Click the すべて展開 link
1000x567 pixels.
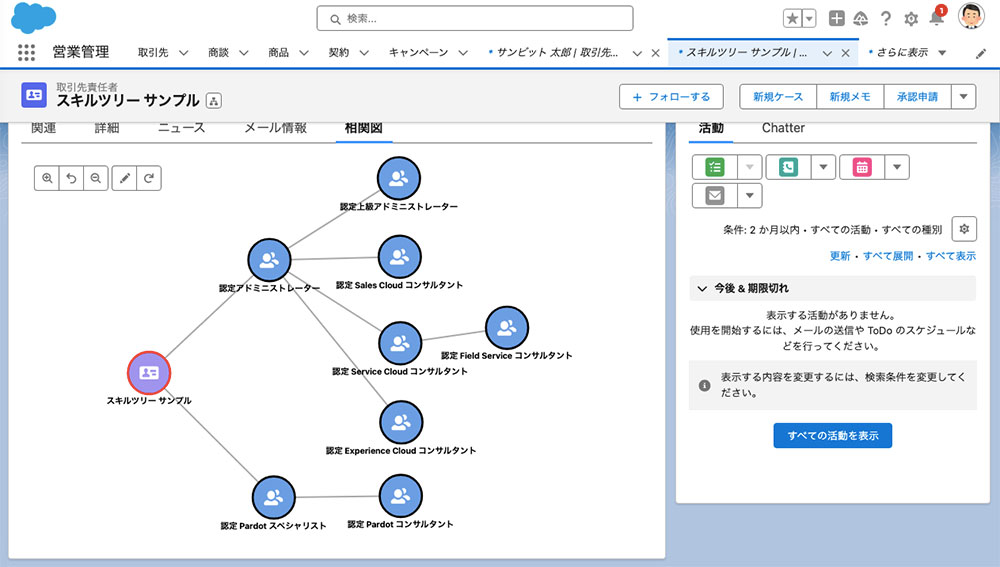pyautogui.click(x=888, y=256)
